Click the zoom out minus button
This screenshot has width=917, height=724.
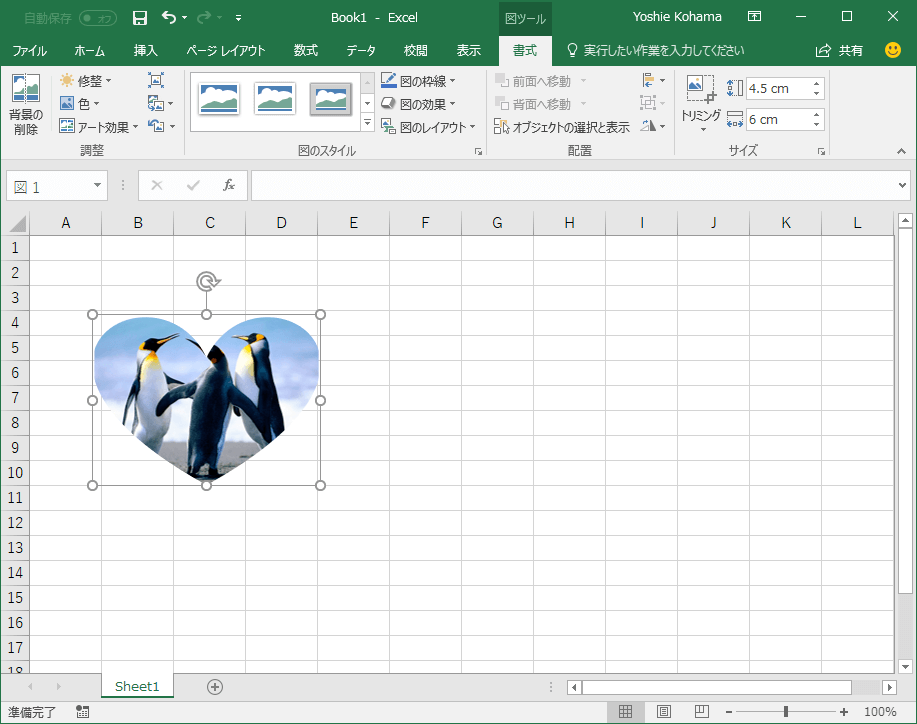729,712
